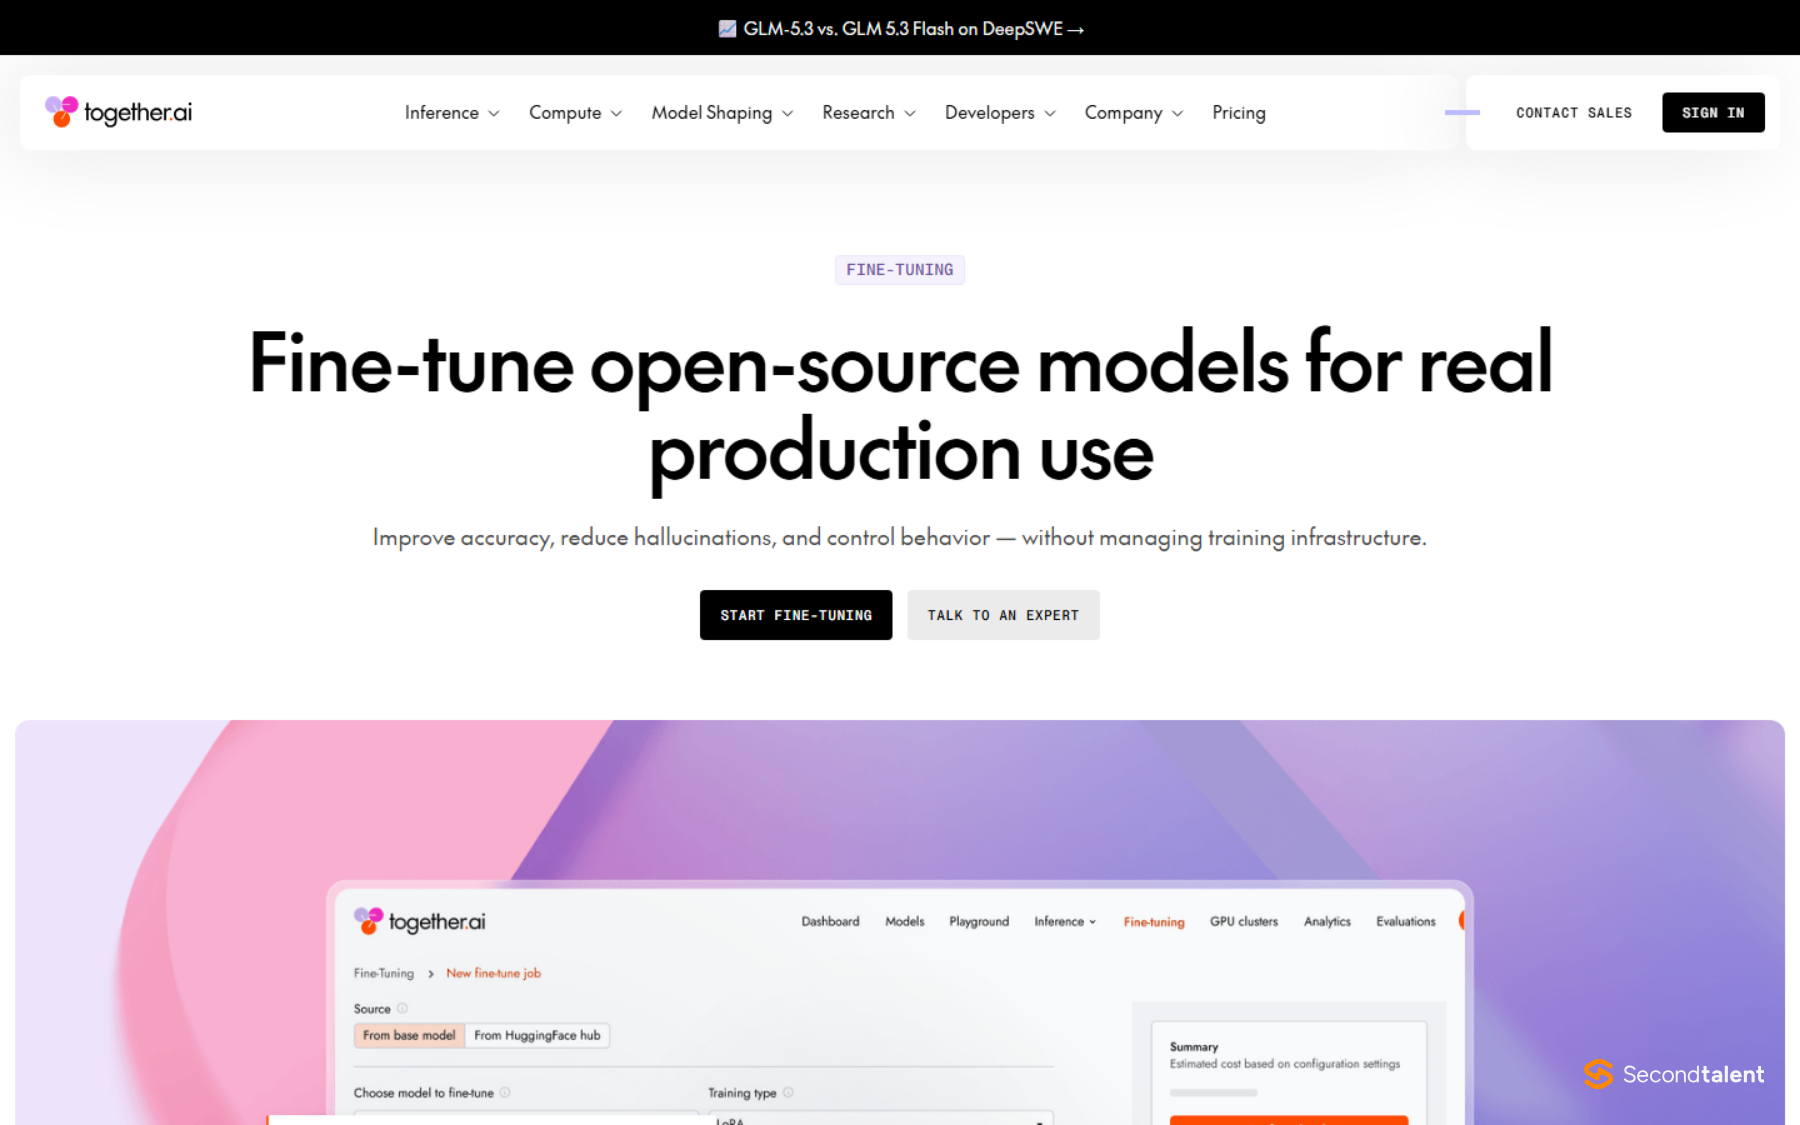The image size is (1800, 1125).
Task: Expand the Compute dropdown menu
Action: click(x=576, y=113)
